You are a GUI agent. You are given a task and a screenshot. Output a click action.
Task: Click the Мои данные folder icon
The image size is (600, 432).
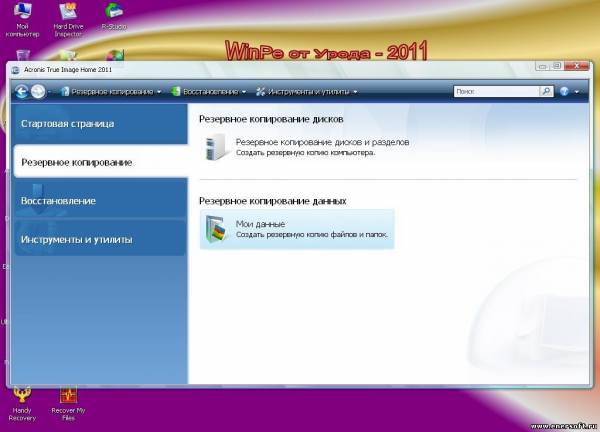[216, 229]
